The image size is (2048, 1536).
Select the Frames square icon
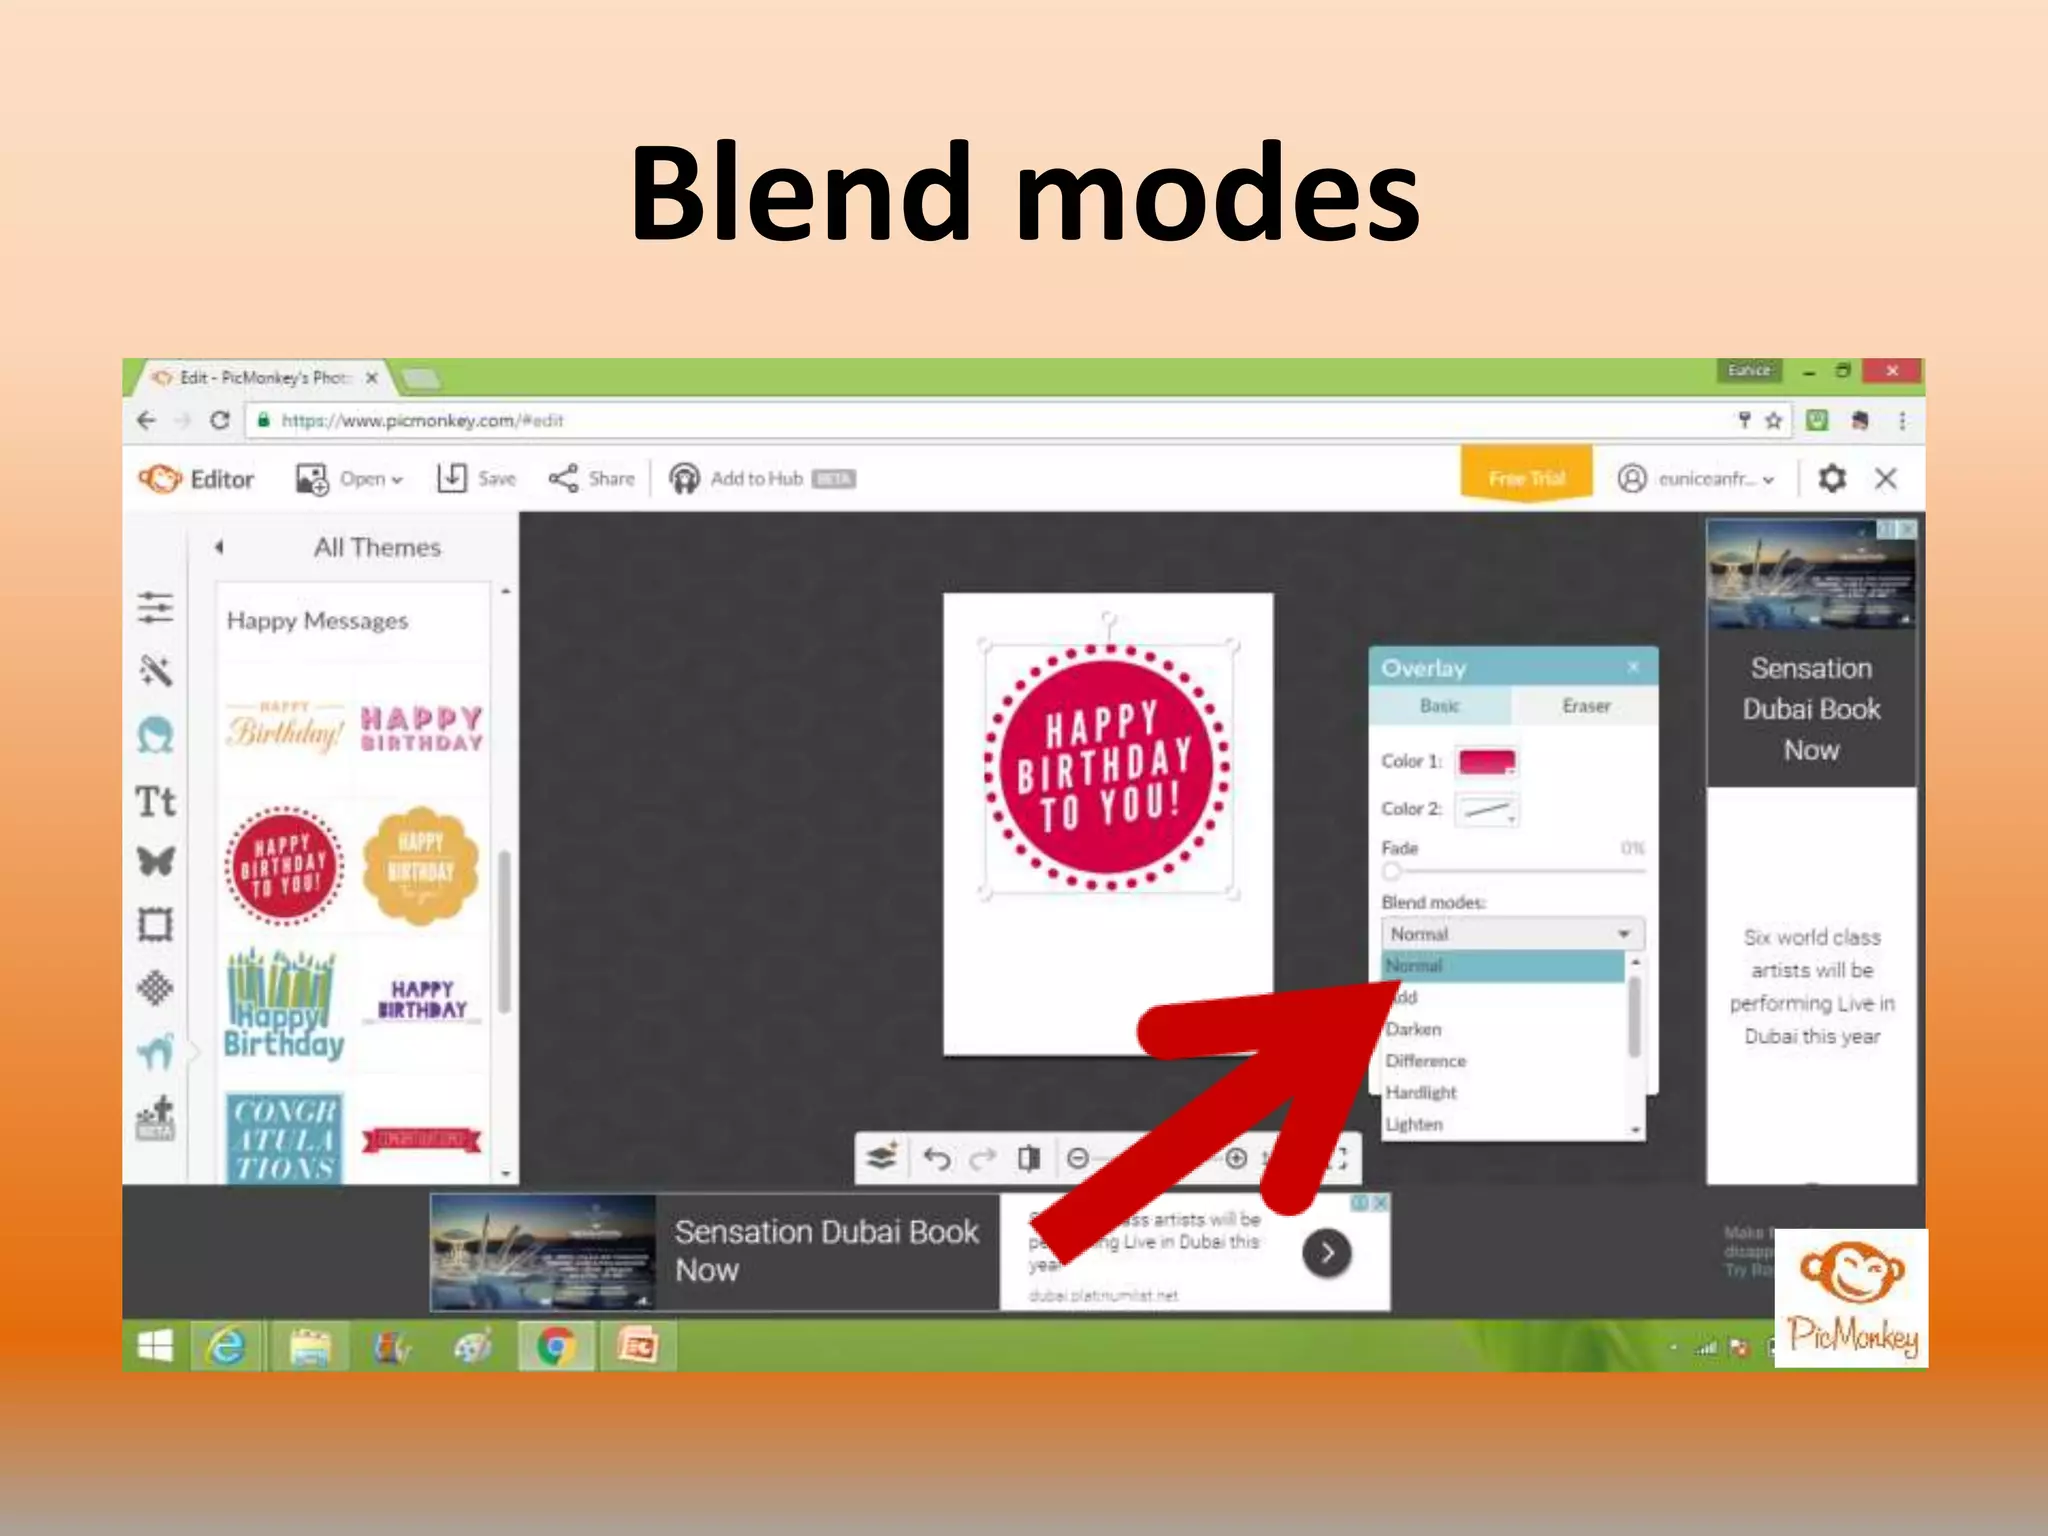(155, 924)
